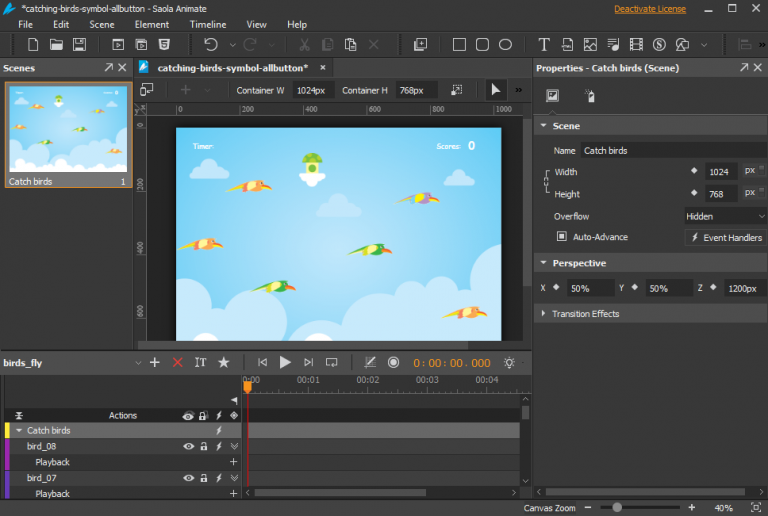Toggle auto-keyframe recording

tap(393, 362)
